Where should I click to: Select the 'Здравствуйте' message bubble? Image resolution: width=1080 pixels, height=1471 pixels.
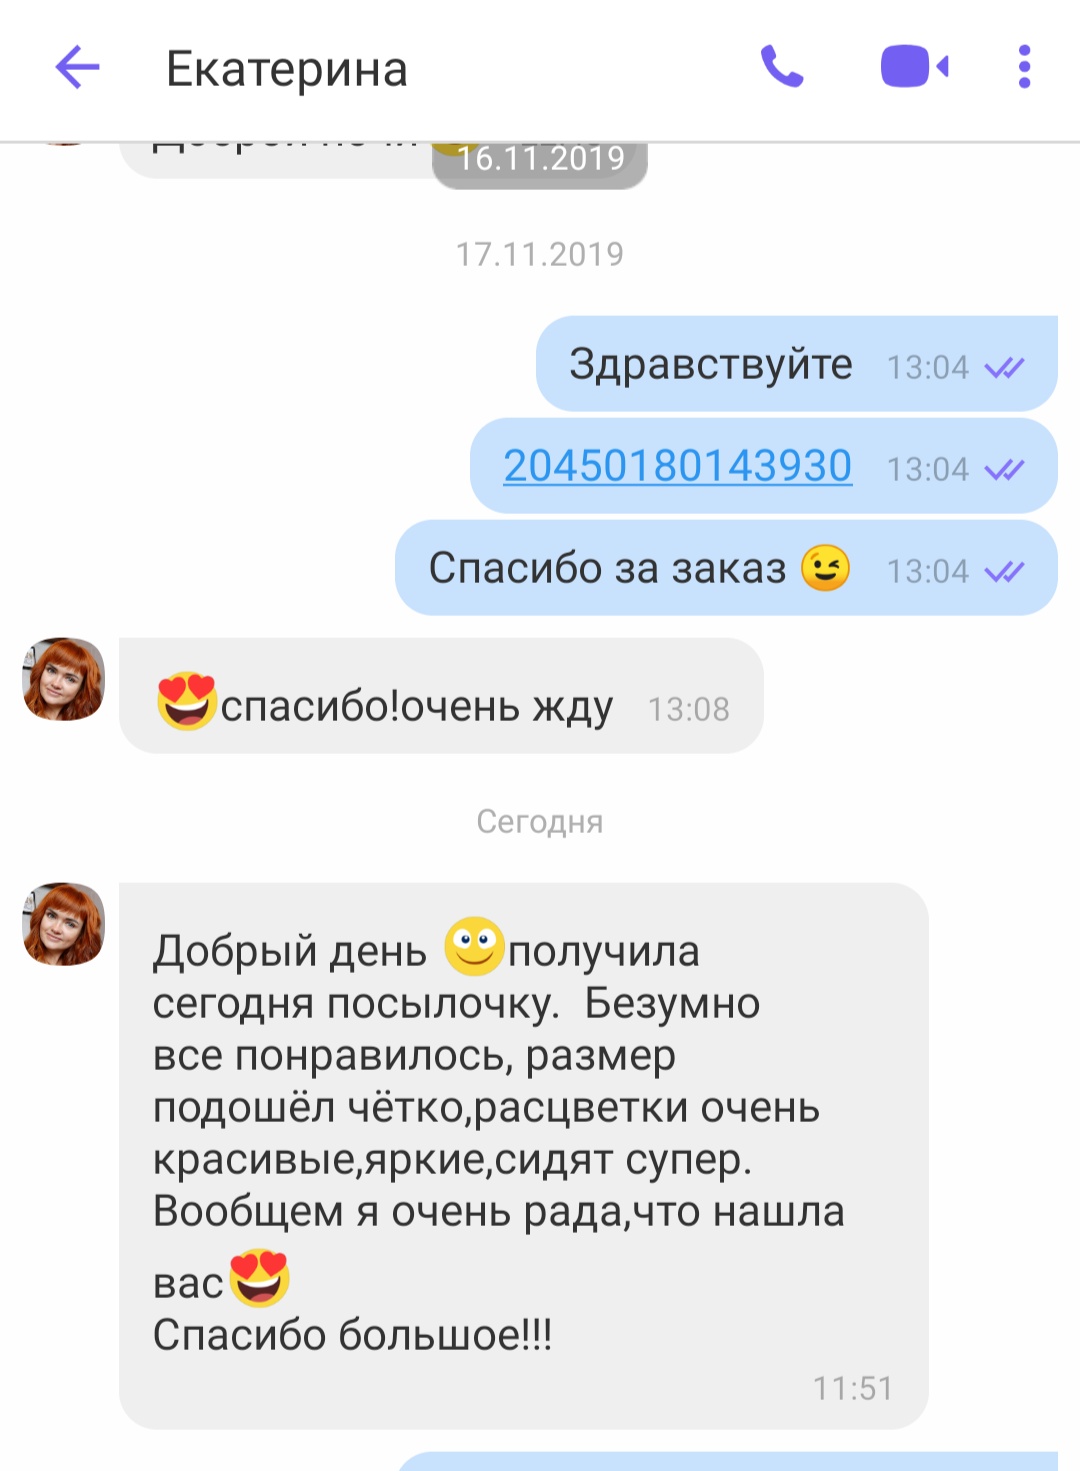797,364
